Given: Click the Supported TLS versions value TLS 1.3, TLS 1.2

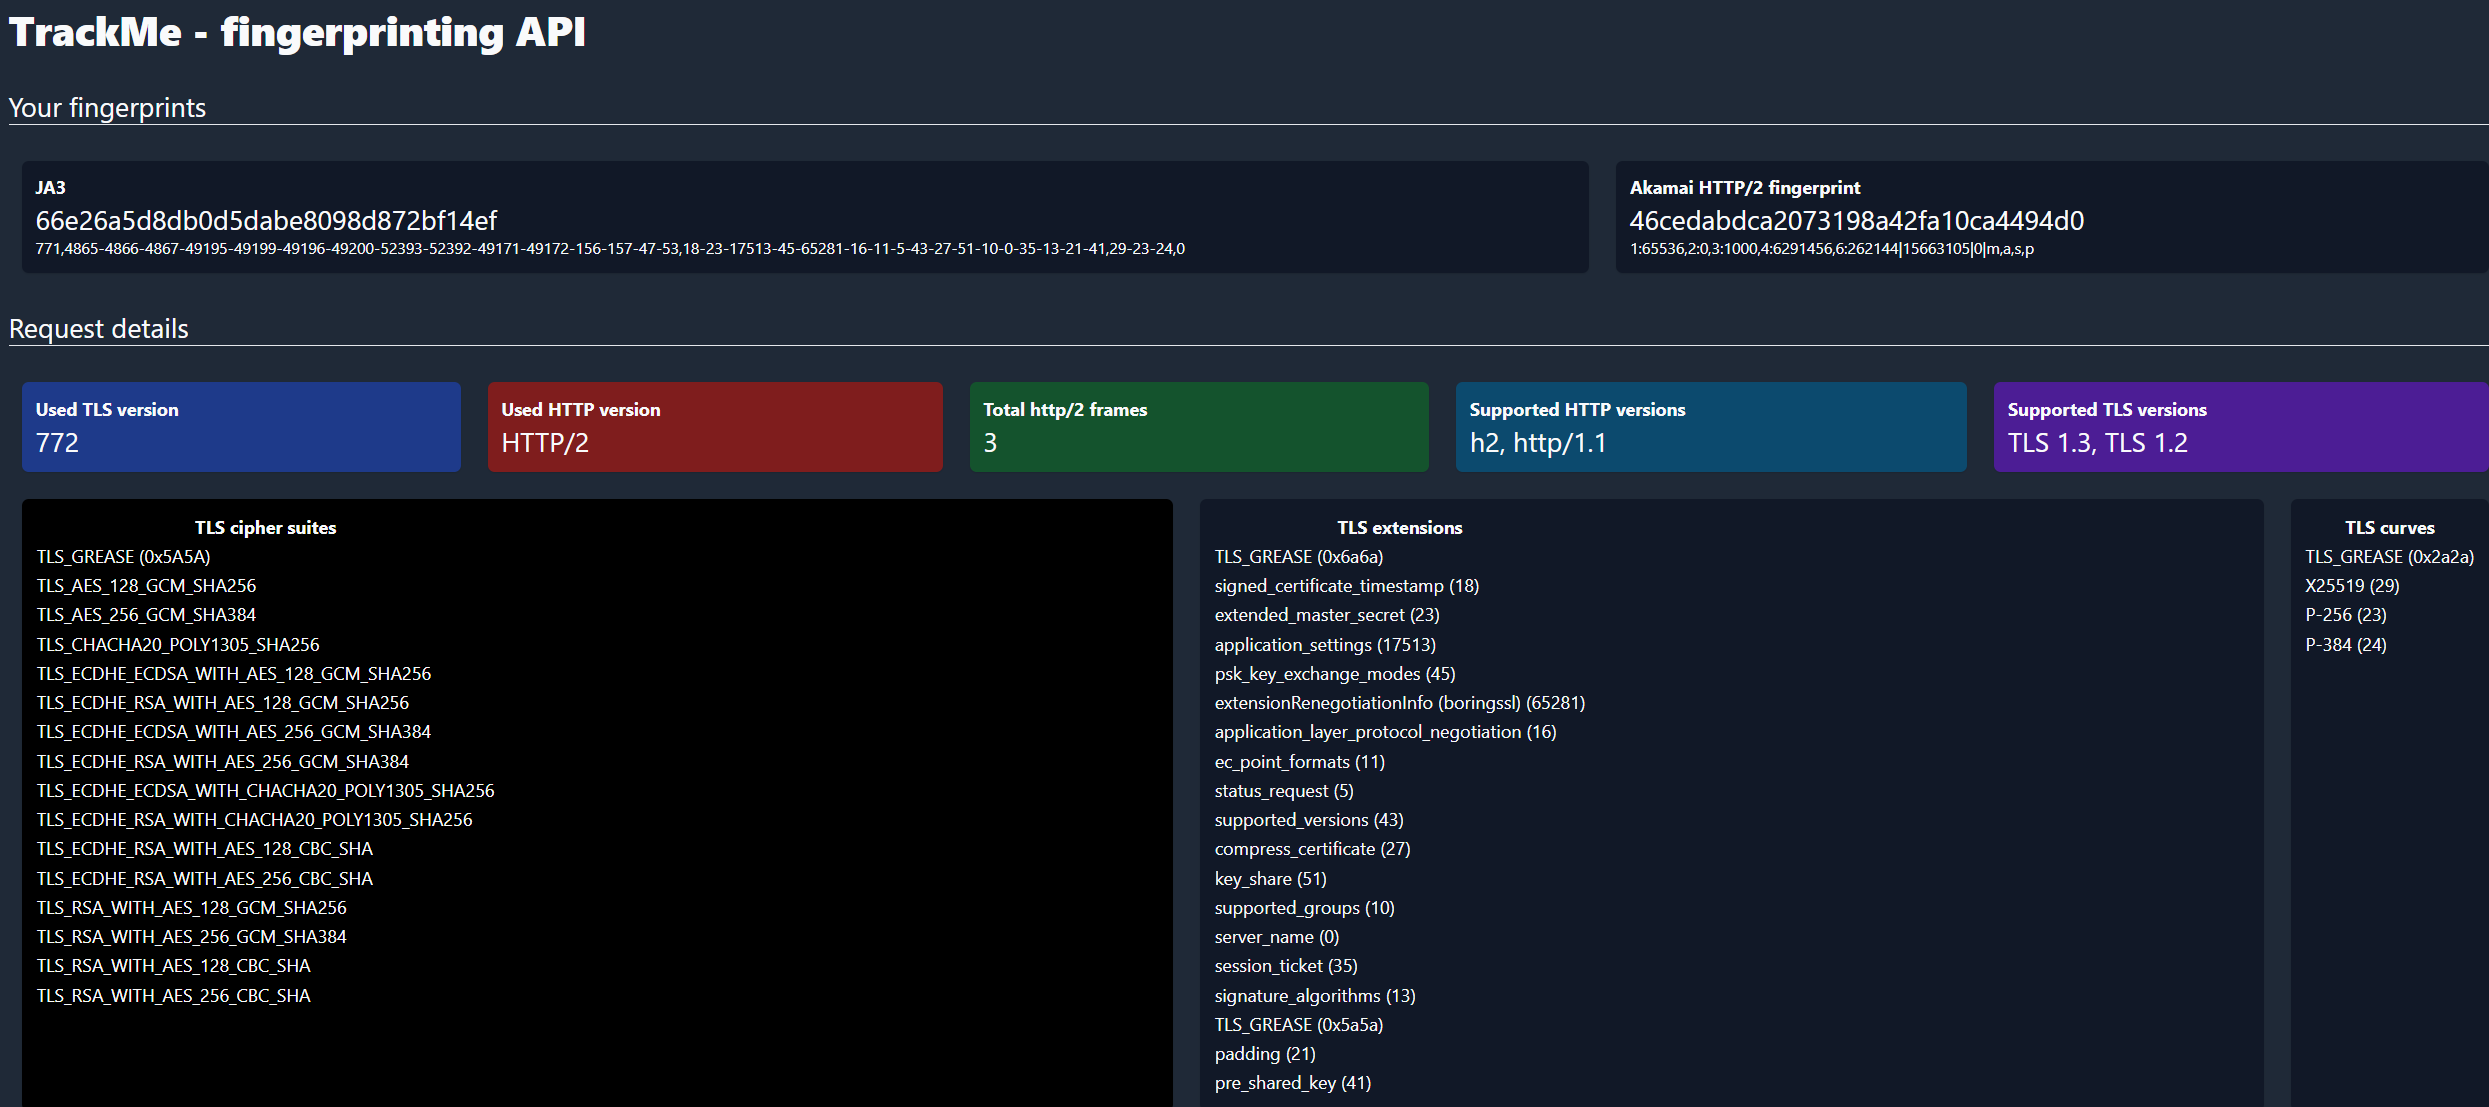Looking at the screenshot, I should pos(2097,443).
